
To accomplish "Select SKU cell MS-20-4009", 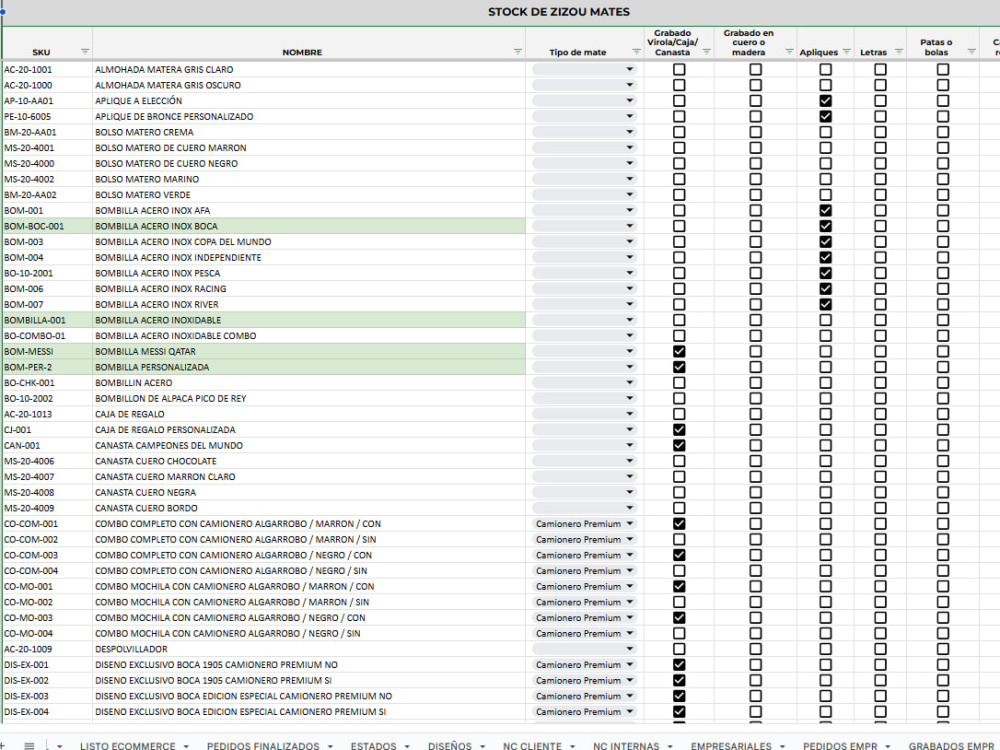I will [47, 508].
